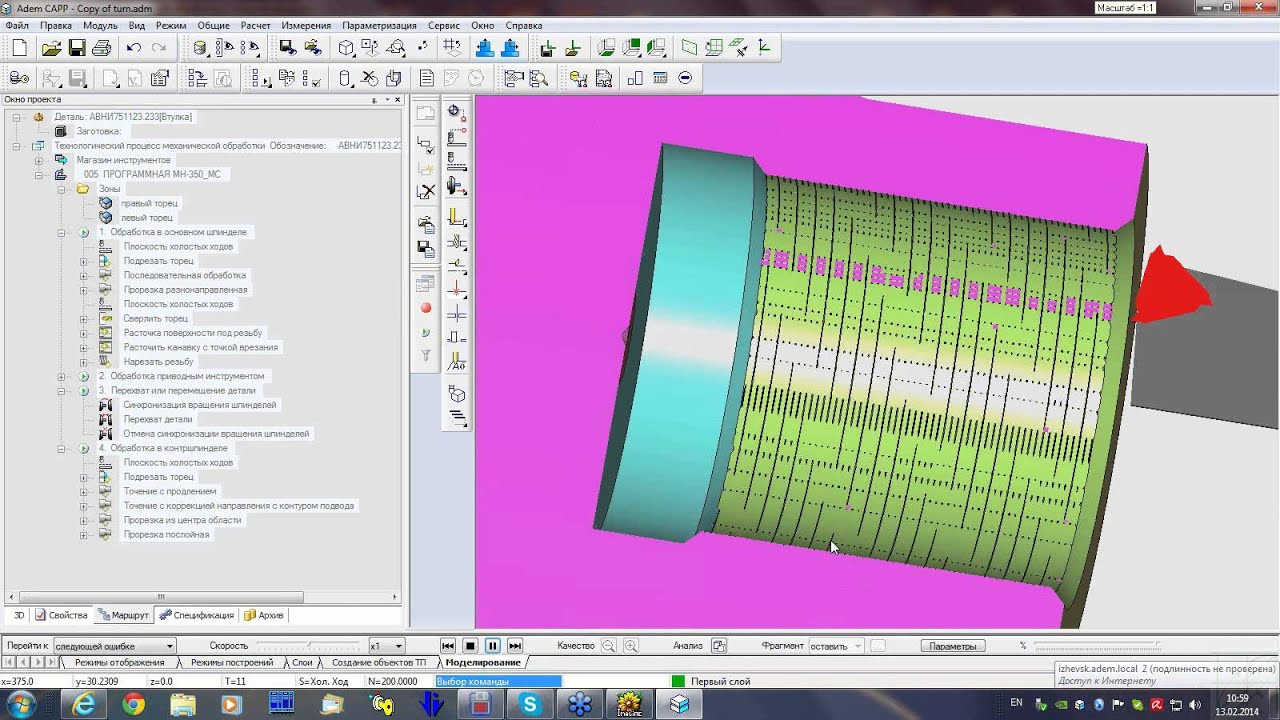1280x720 pixels.
Task: Zoom out quality with minus magnifier
Action: pyautogui.click(x=608, y=646)
